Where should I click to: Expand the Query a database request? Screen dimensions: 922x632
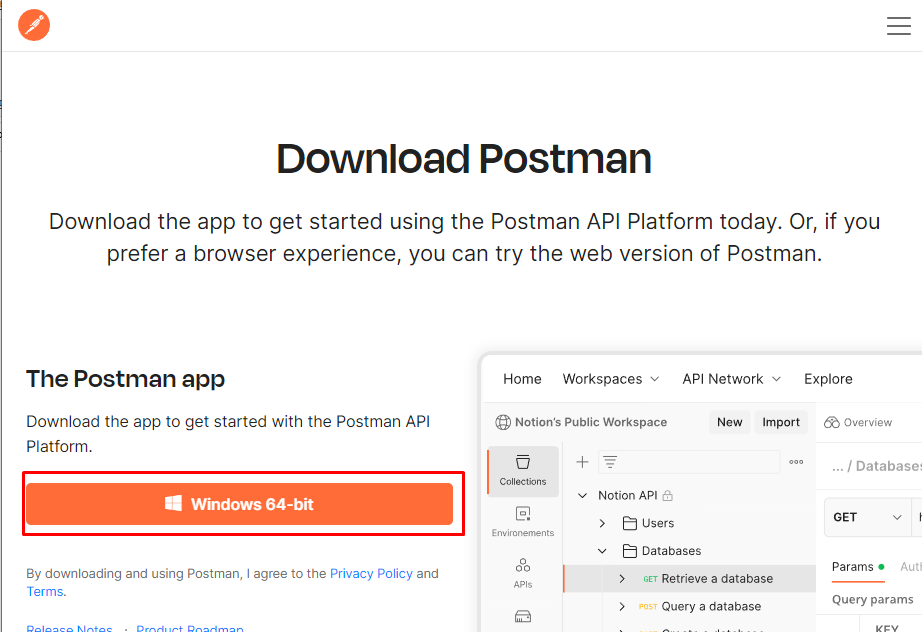[x=622, y=606]
